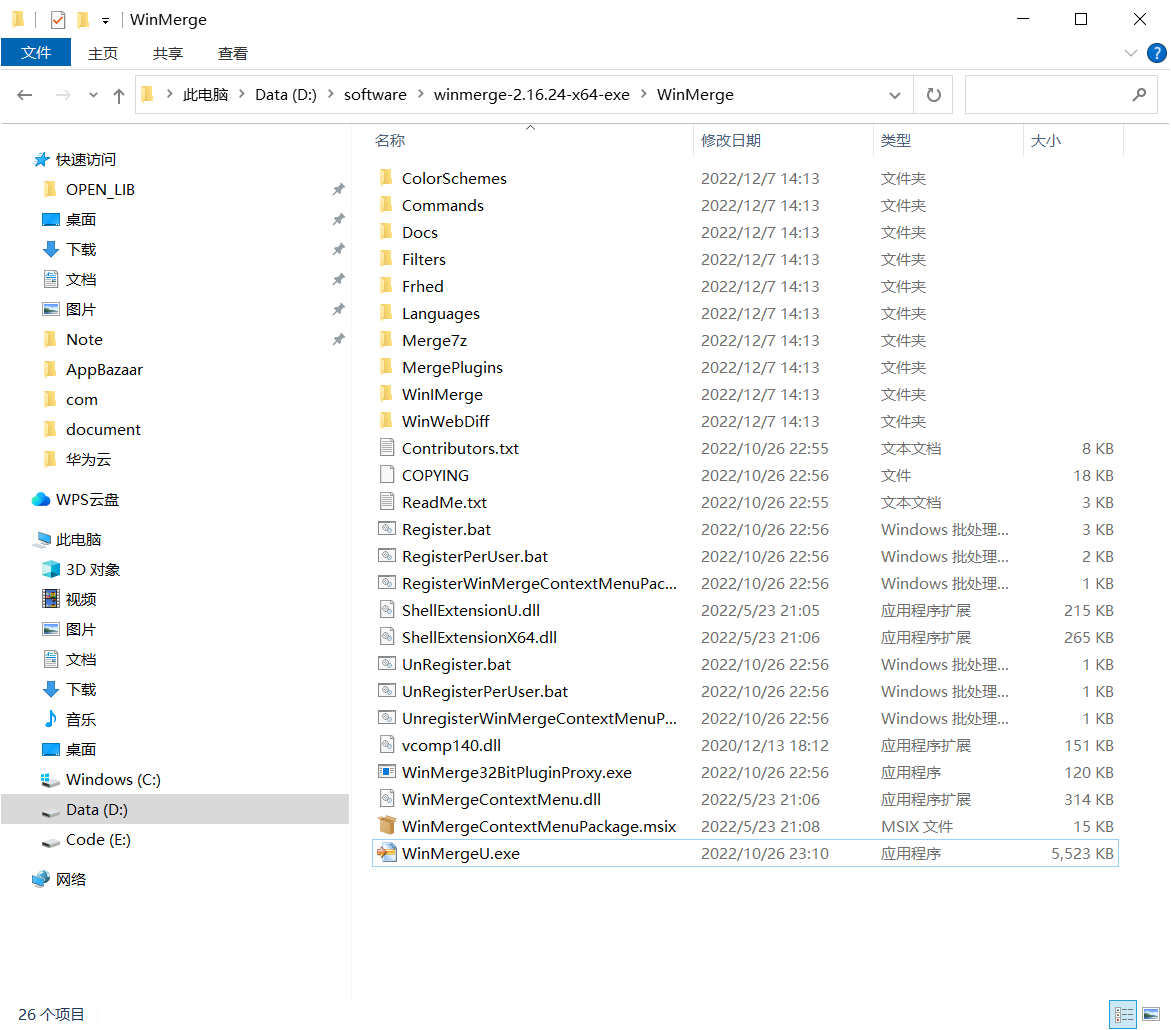
Task: Open the 文件 ribbon tab
Action: (36, 53)
